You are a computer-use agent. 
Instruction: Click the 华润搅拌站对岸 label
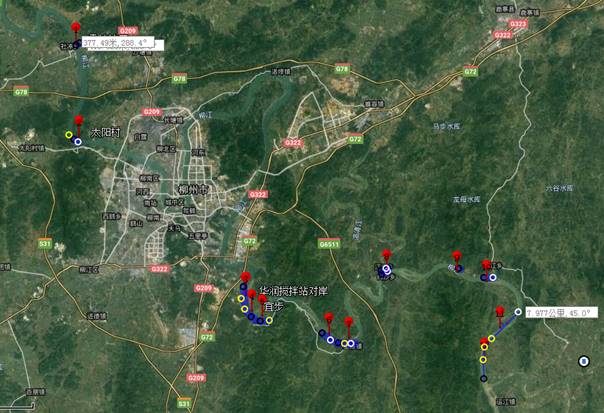coord(294,291)
